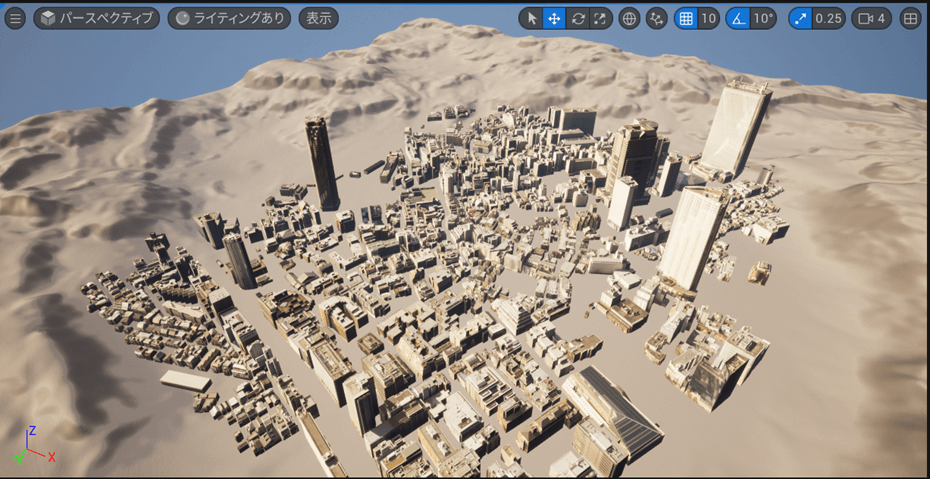Image resolution: width=930 pixels, height=479 pixels.
Task: Activate the Translate move tool
Action: pyautogui.click(x=554, y=18)
